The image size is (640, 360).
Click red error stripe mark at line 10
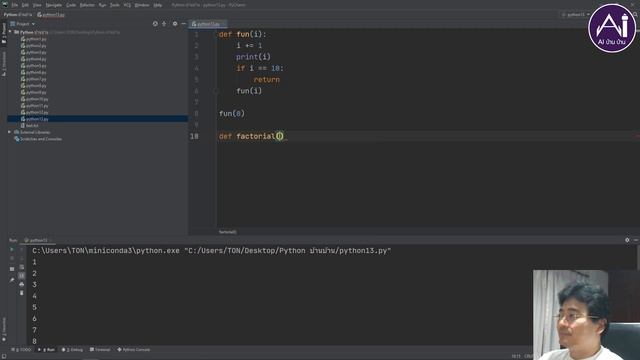click(x=637, y=136)
